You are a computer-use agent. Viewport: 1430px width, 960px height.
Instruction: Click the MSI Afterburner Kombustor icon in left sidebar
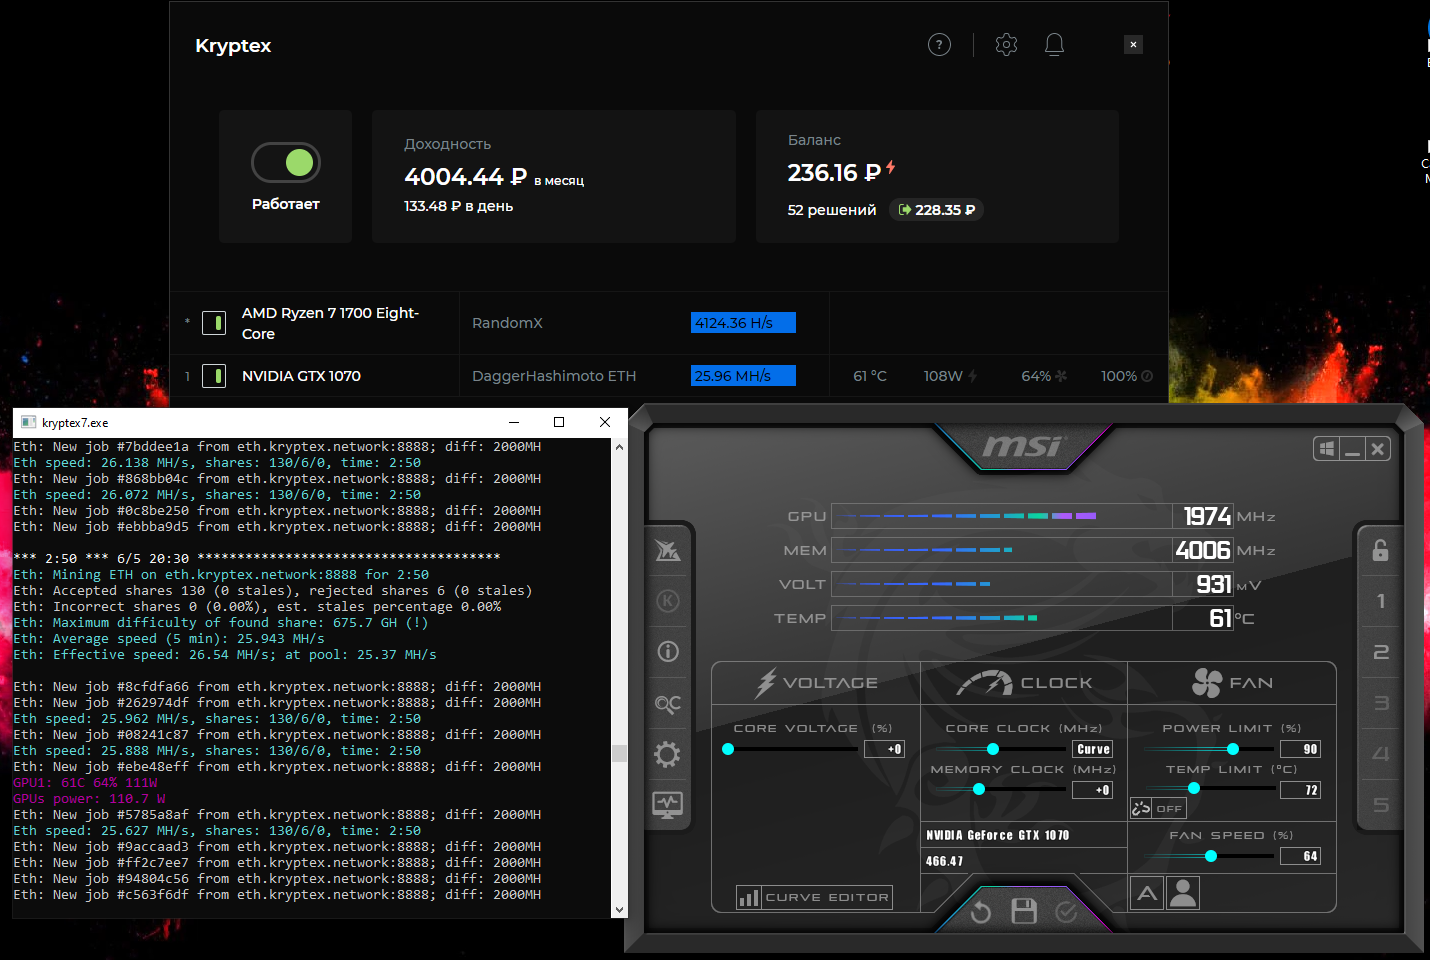[668, 550]
